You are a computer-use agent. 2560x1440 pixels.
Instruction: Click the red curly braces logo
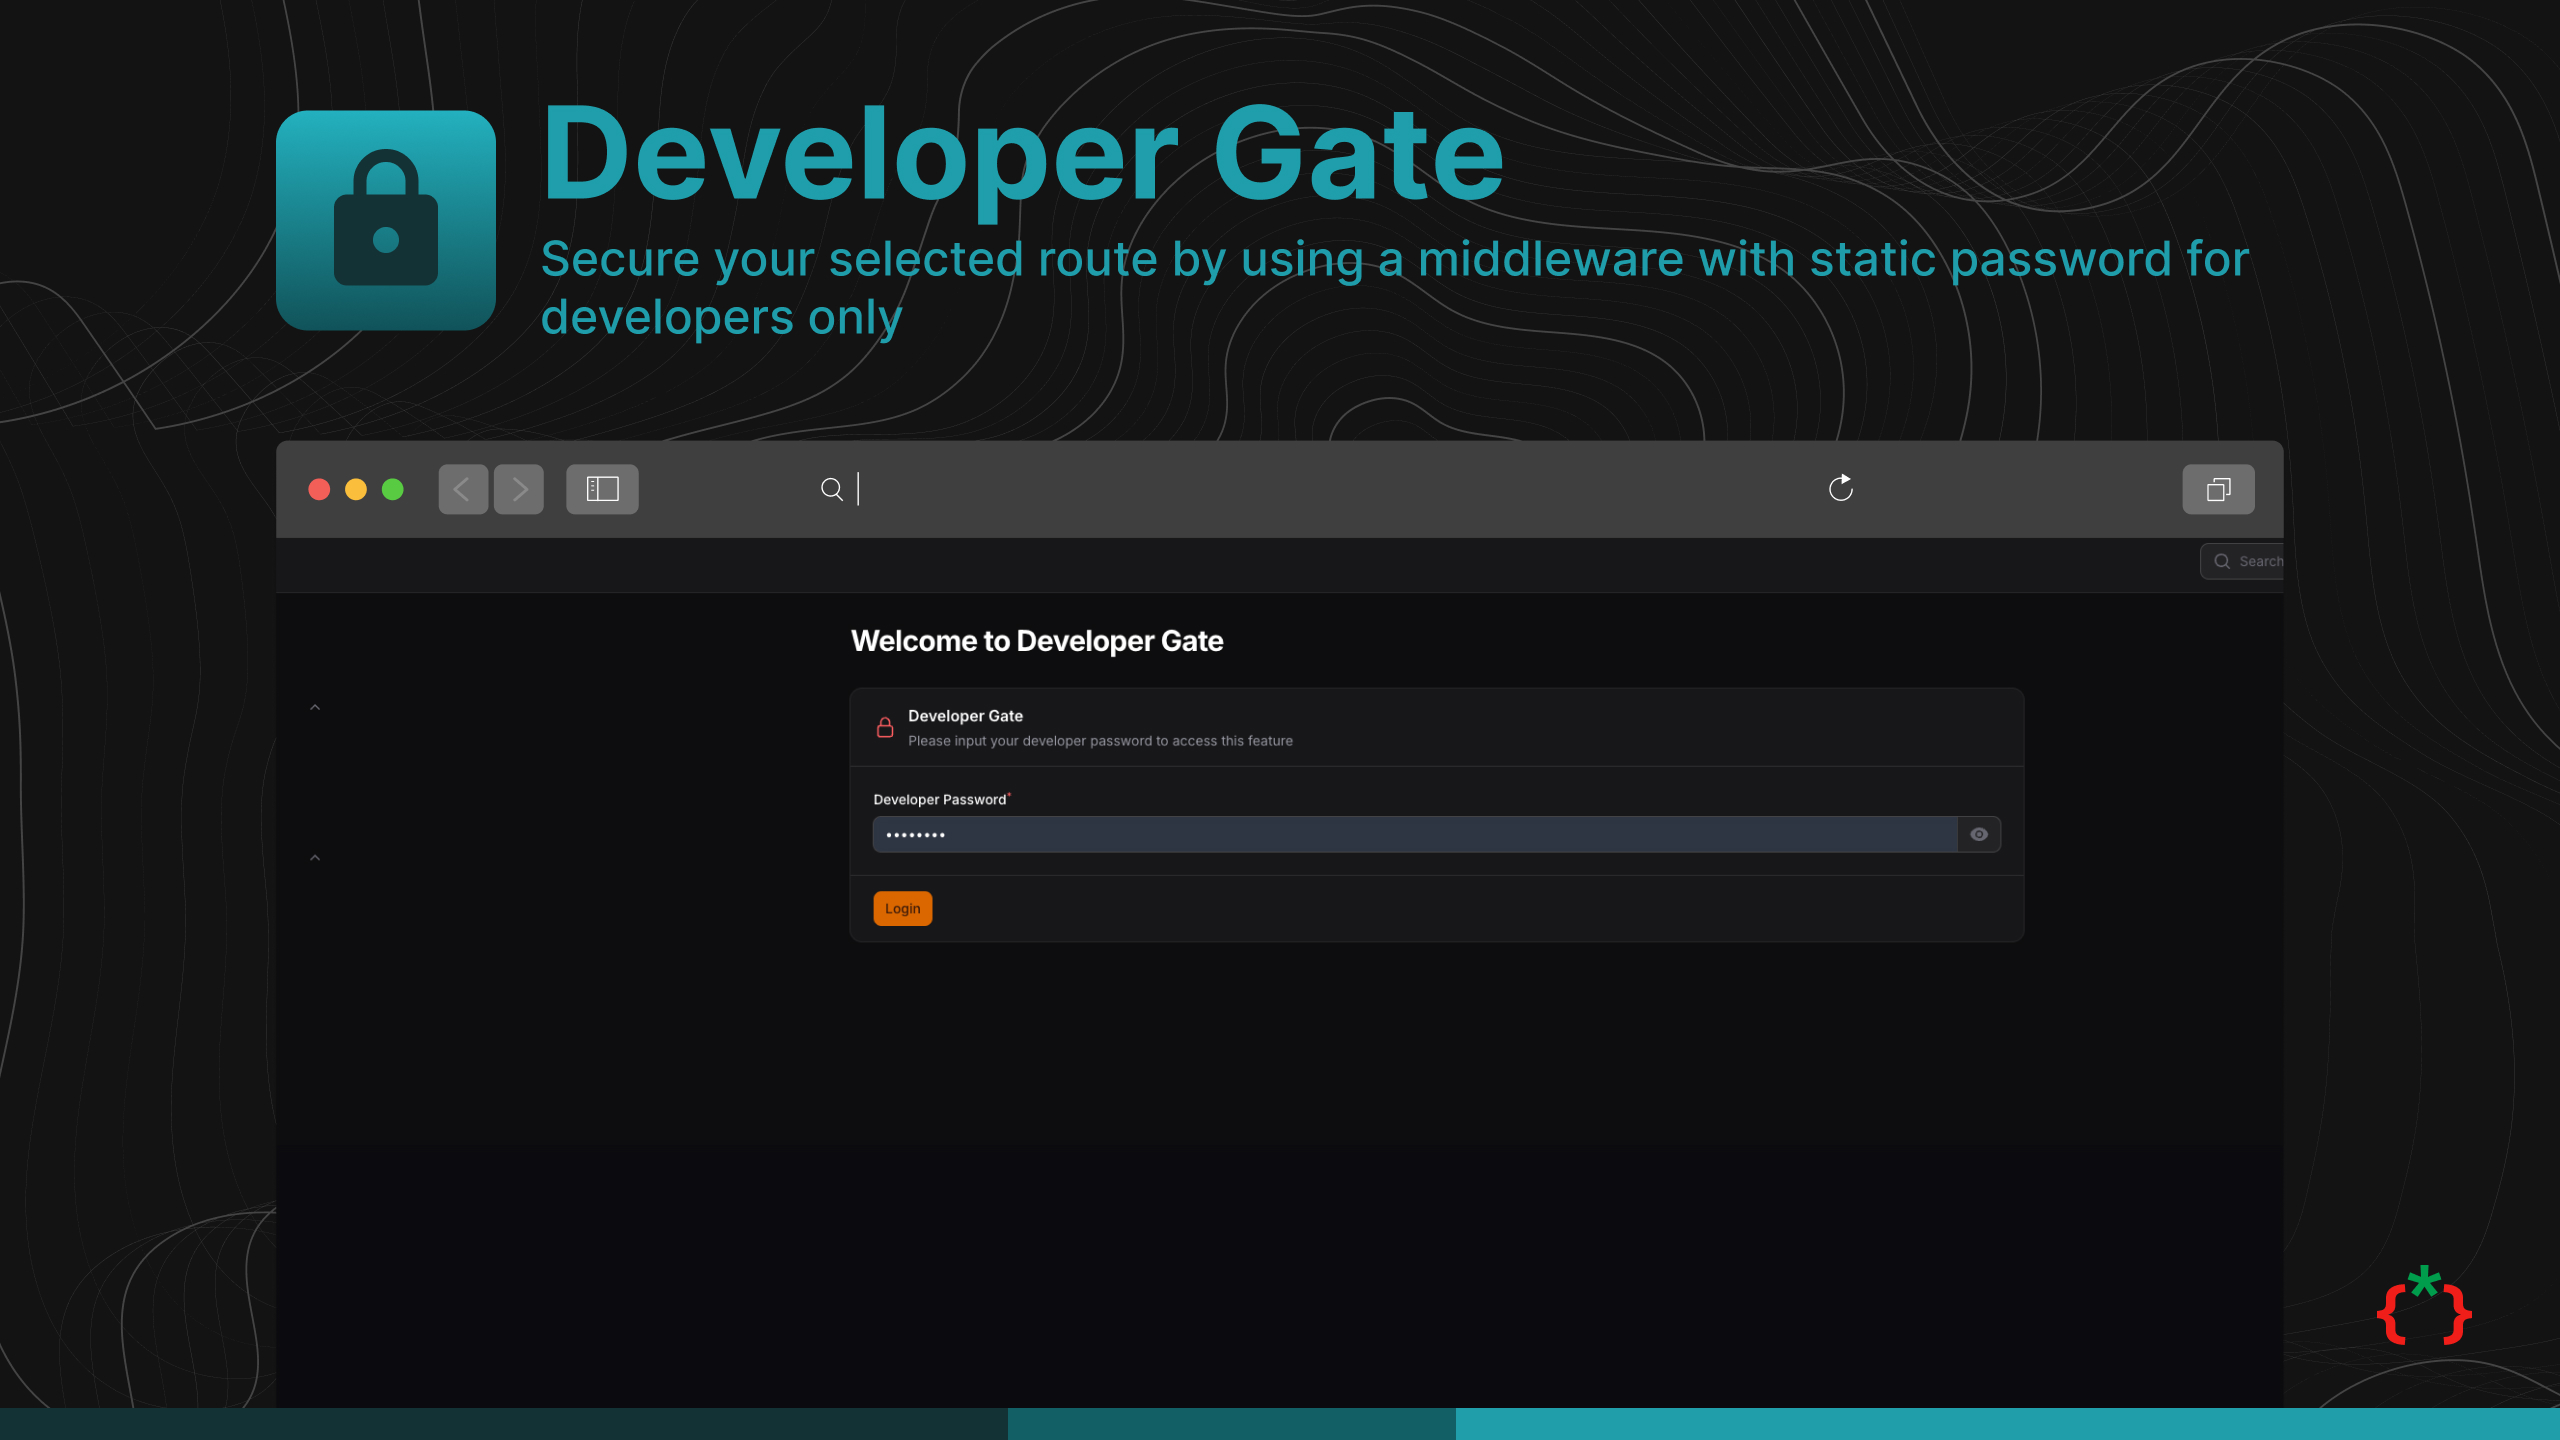tap(2424, 1308)
